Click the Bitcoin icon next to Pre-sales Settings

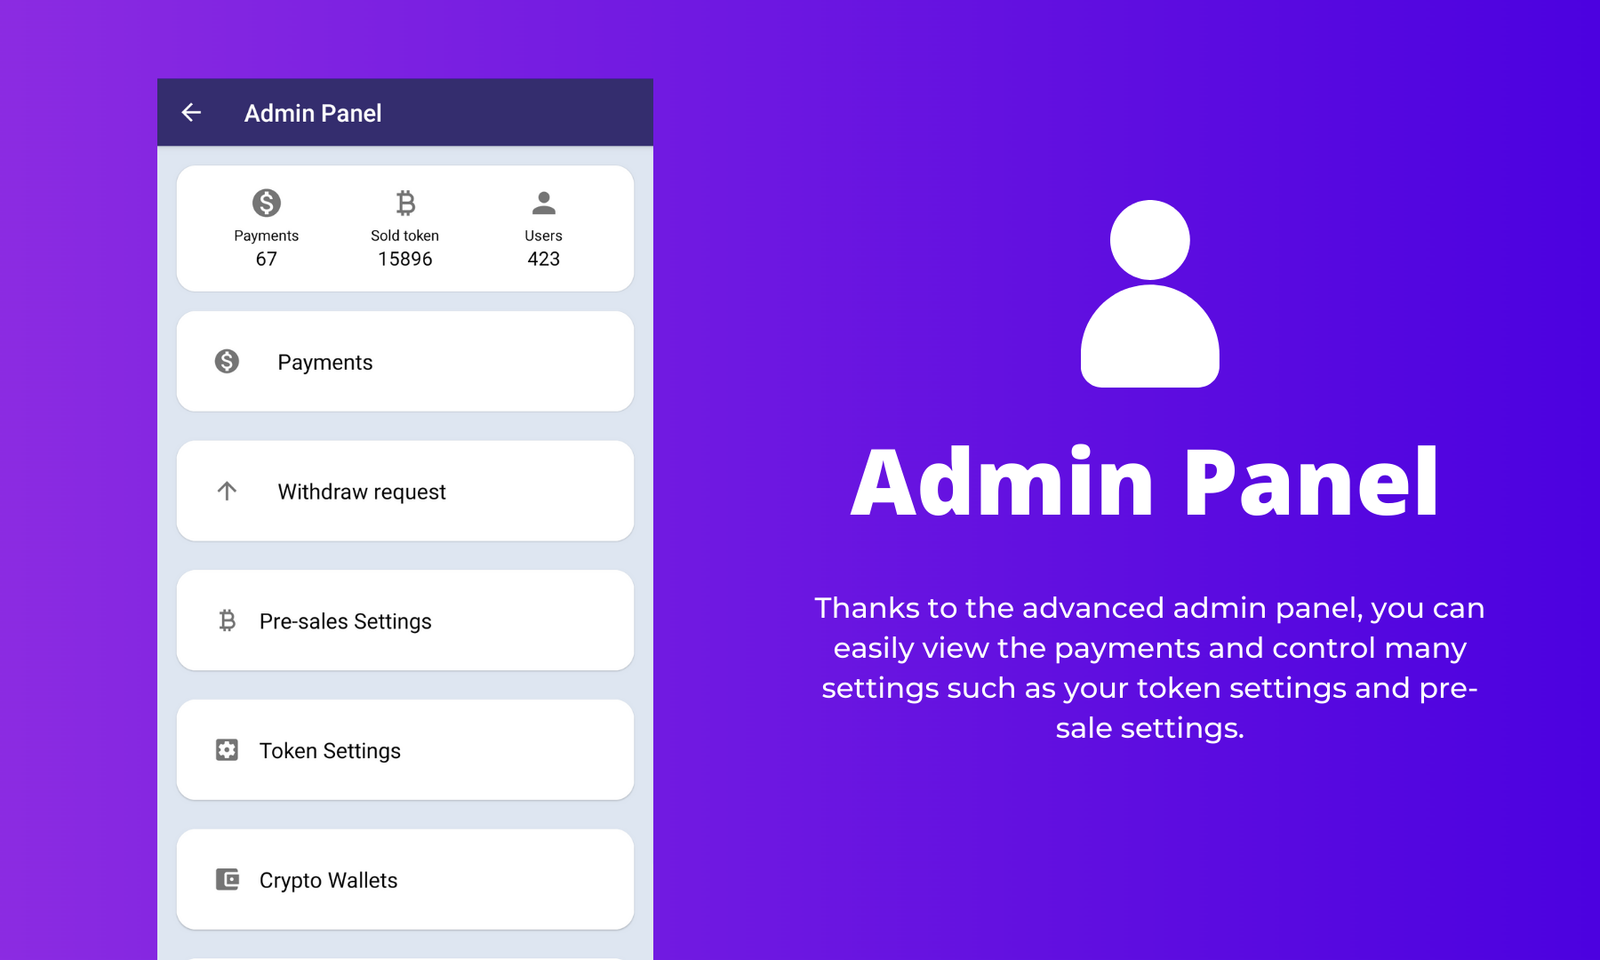coord(227,620)
